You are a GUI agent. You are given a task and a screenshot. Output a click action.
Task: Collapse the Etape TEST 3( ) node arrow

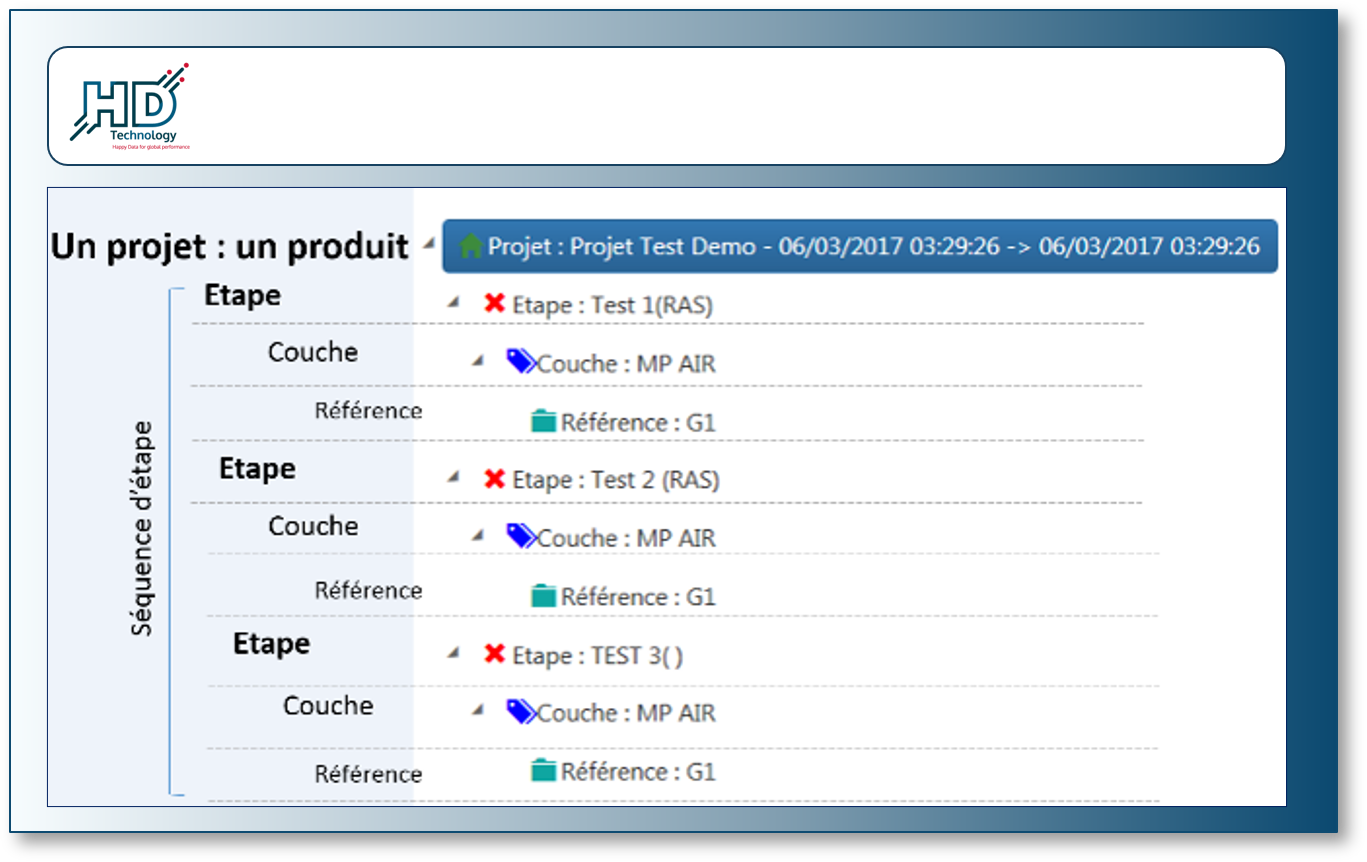click(454, 653)
